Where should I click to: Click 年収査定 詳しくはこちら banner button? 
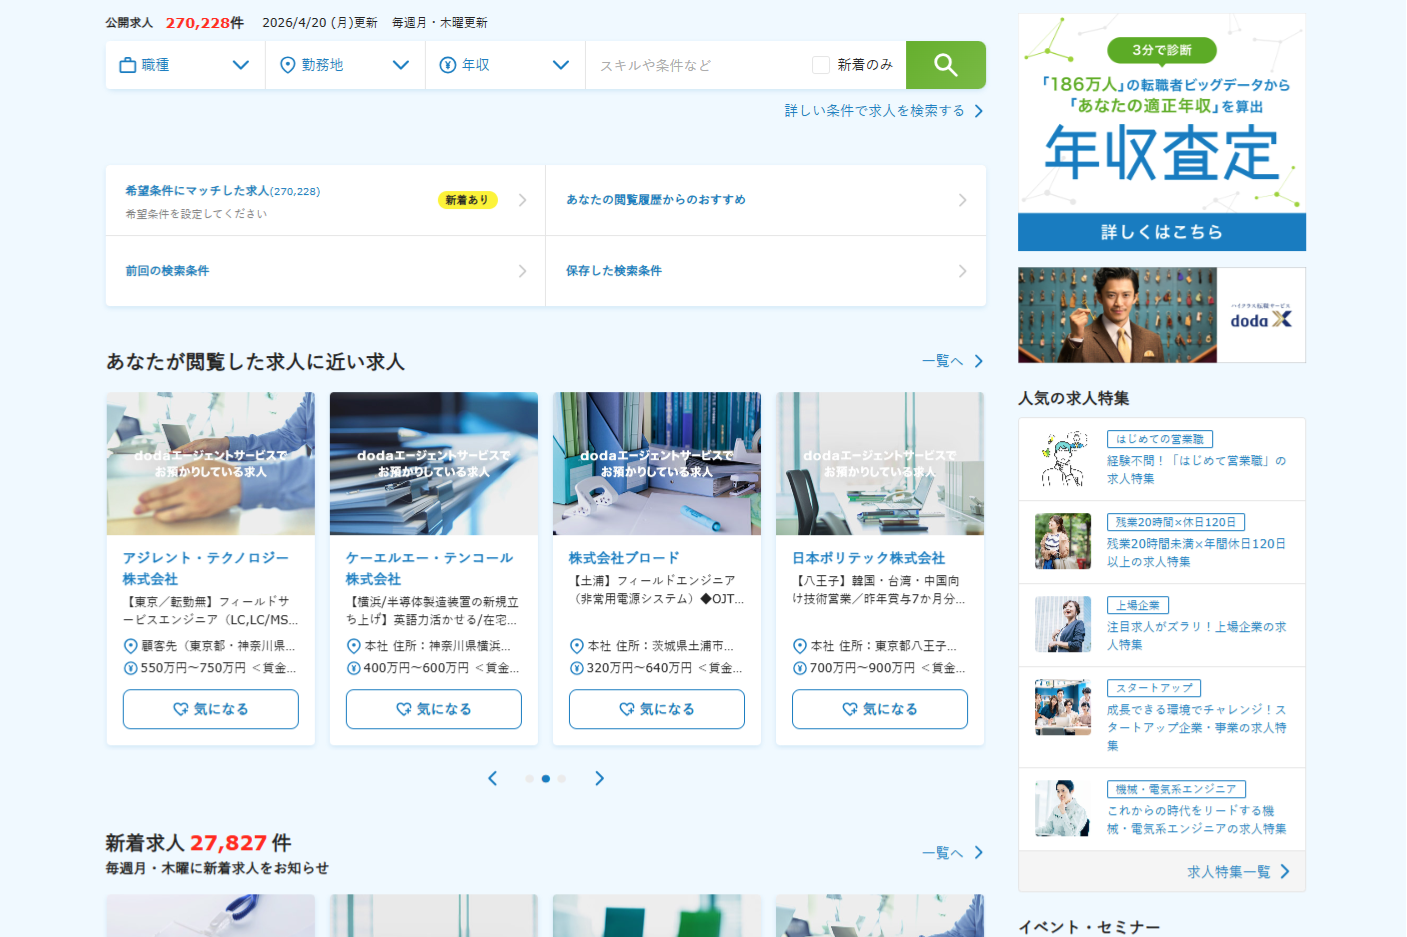1162,232
